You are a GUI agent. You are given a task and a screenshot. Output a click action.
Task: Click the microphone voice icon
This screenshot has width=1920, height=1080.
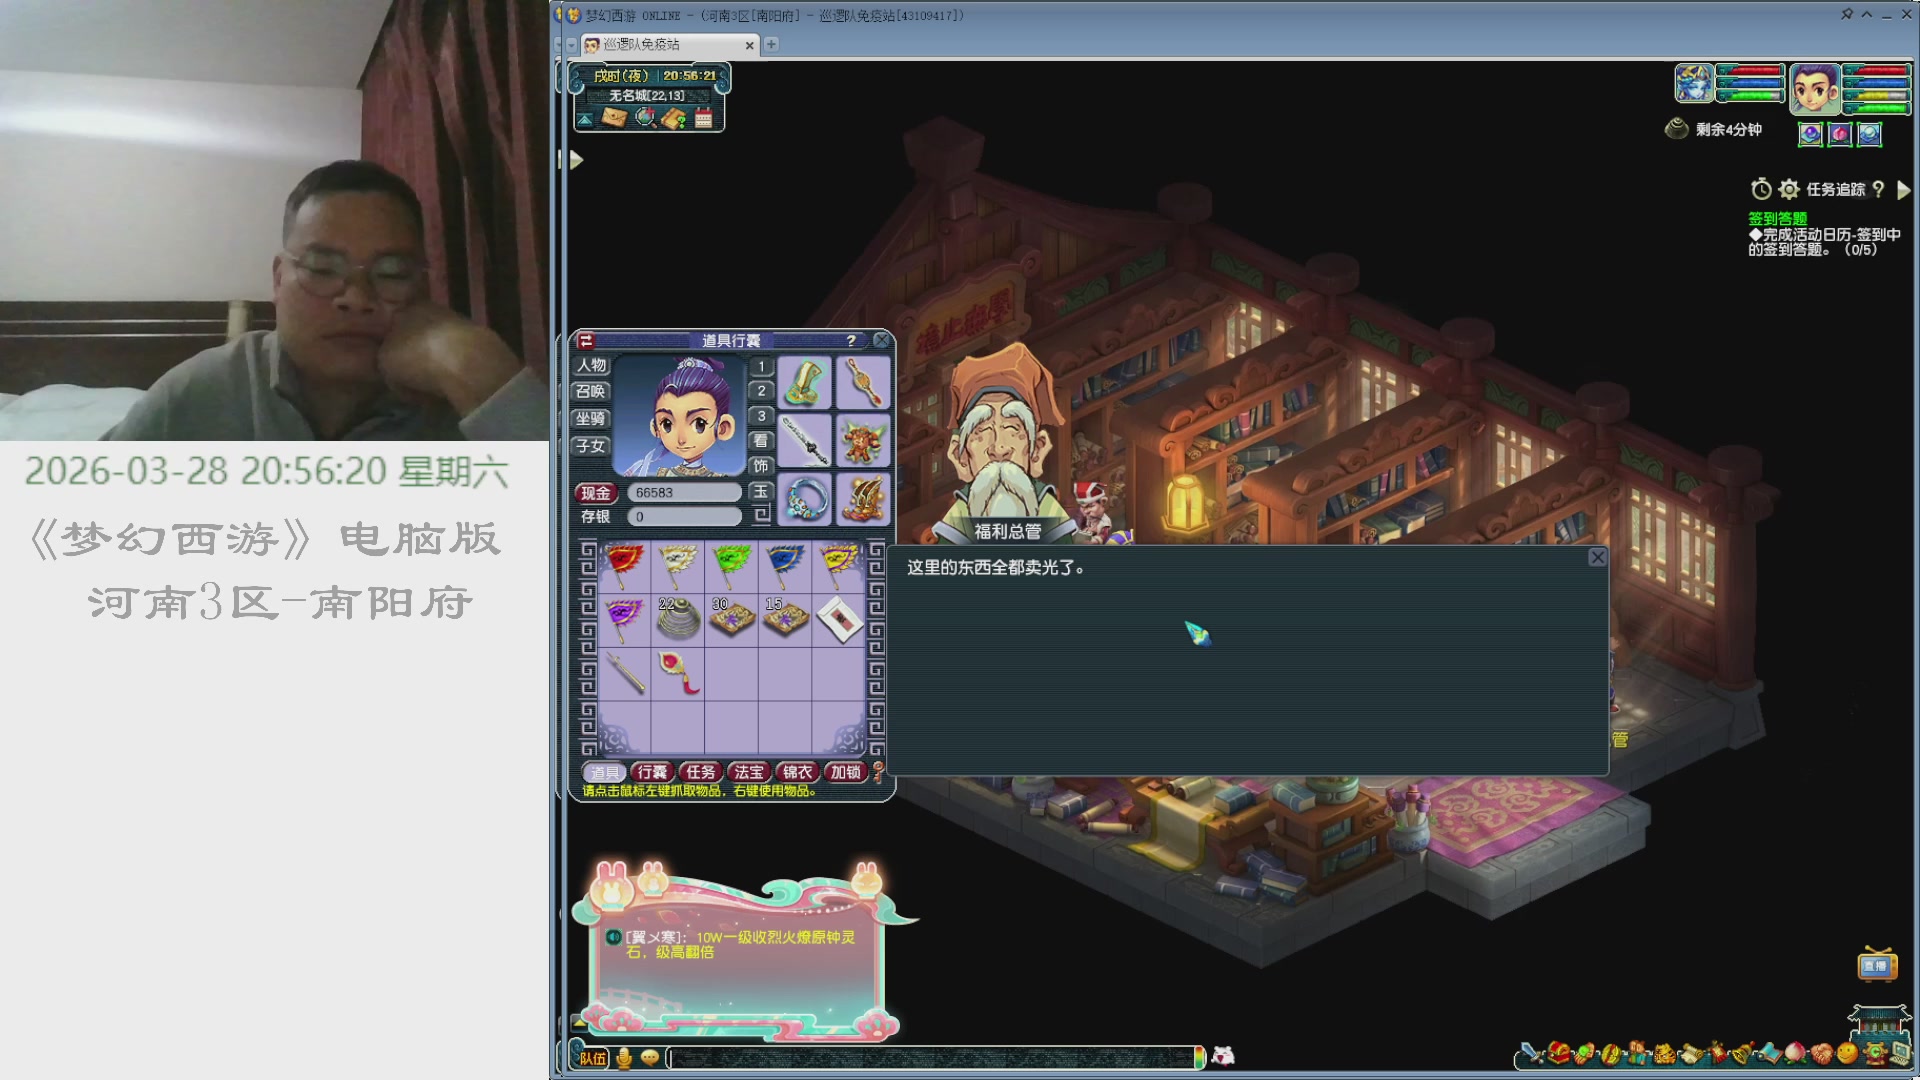coord(624,1057)
